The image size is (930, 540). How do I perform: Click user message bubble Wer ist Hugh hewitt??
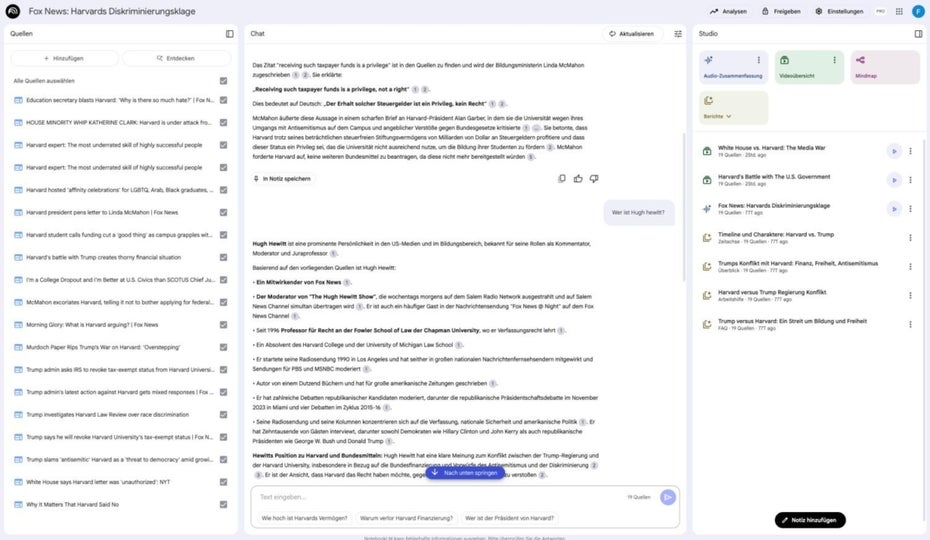[638, 212]
